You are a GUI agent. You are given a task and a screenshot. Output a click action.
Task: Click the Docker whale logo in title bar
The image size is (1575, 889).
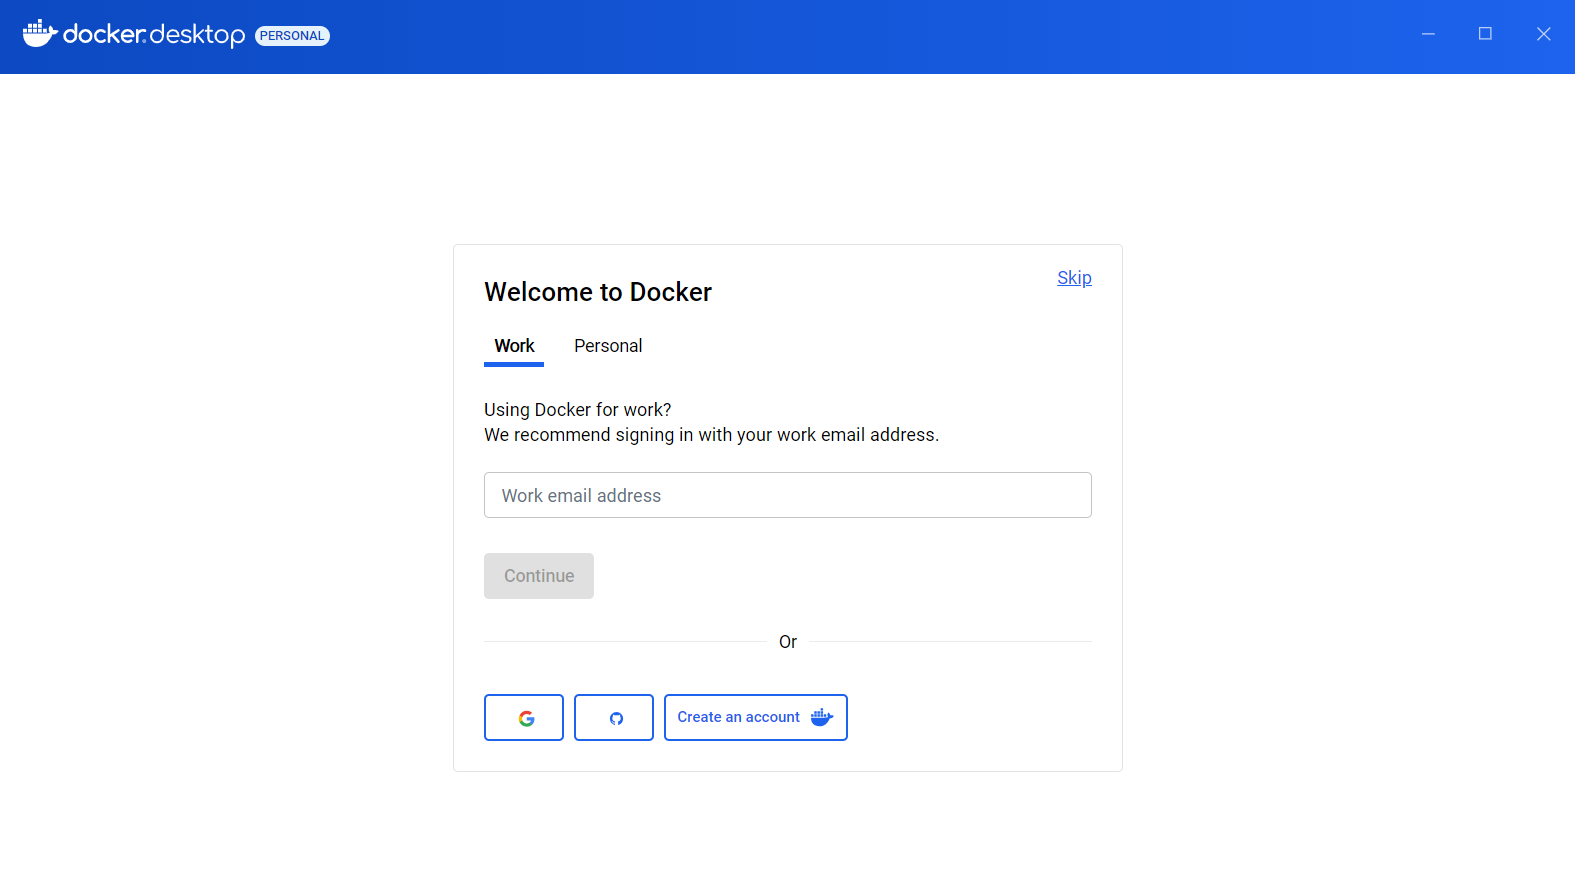coord(39,34)
